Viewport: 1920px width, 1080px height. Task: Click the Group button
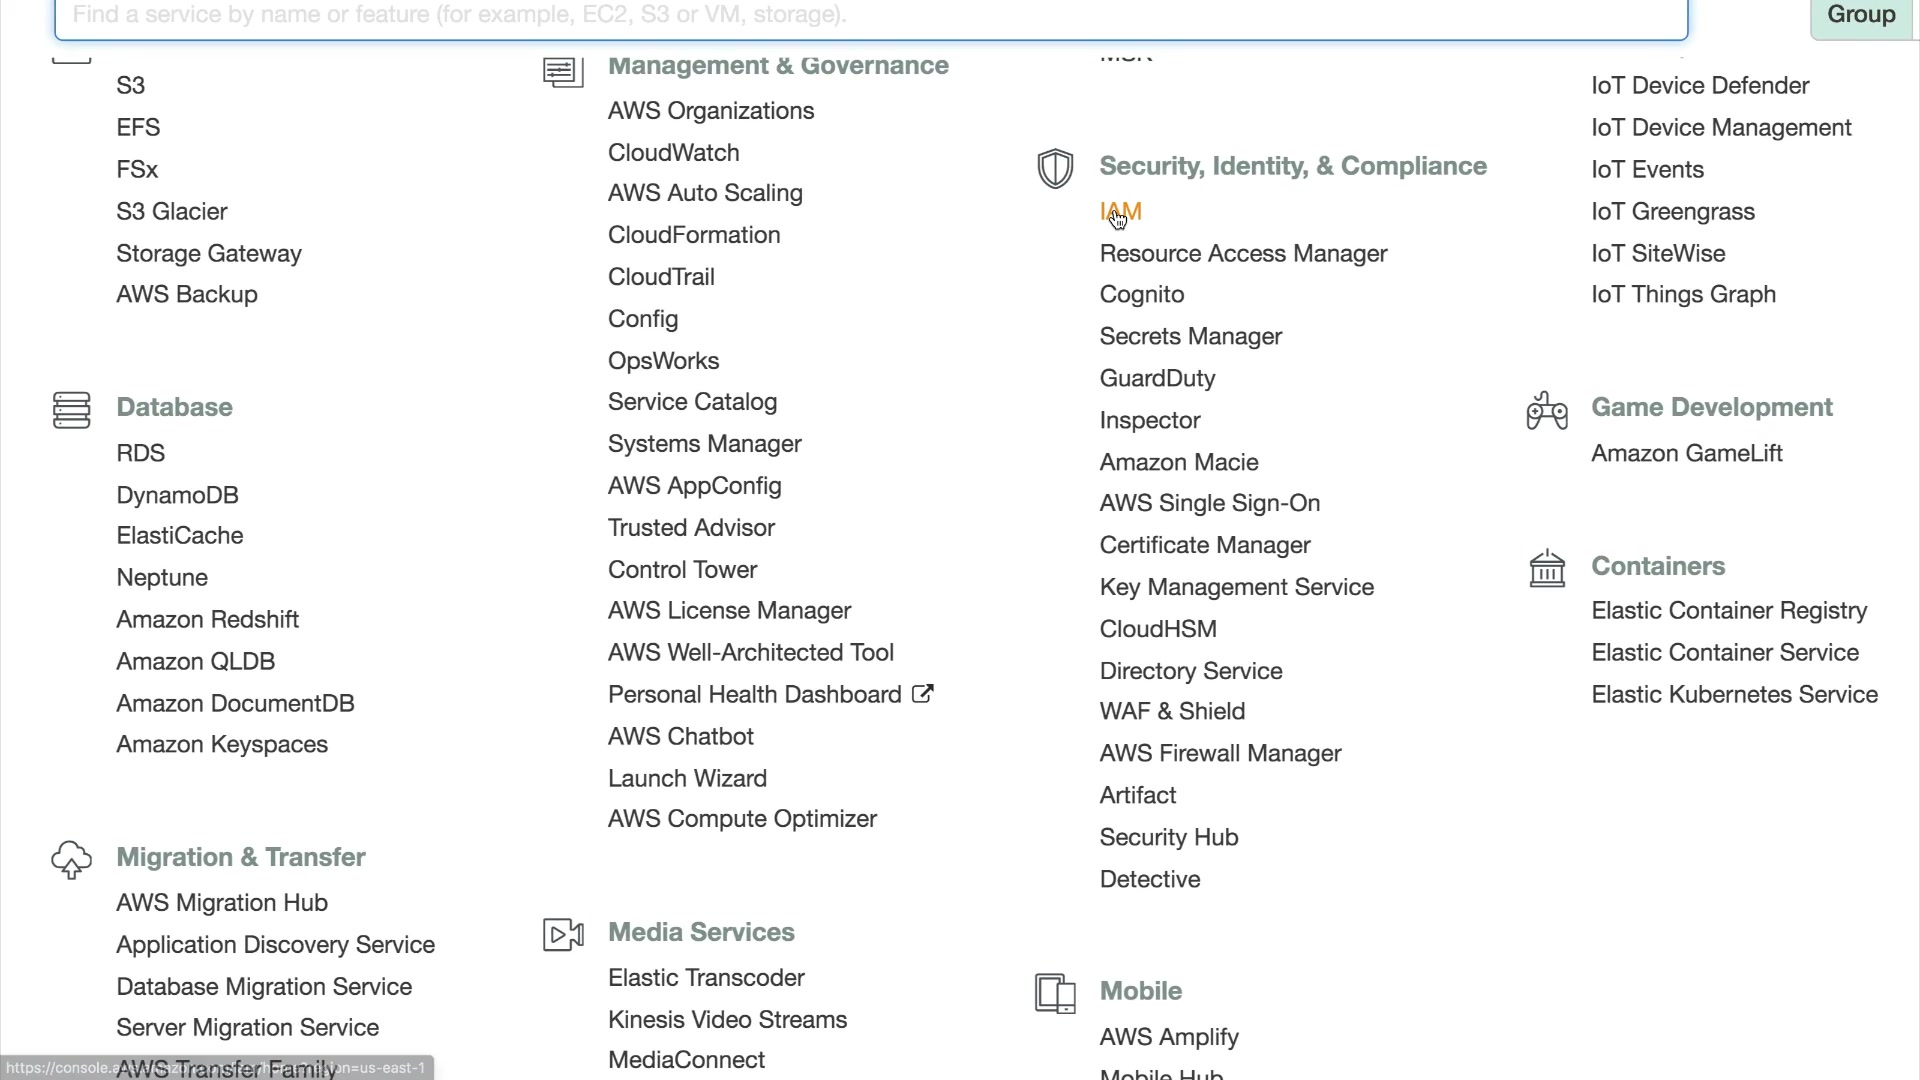tap(1861, 16)
